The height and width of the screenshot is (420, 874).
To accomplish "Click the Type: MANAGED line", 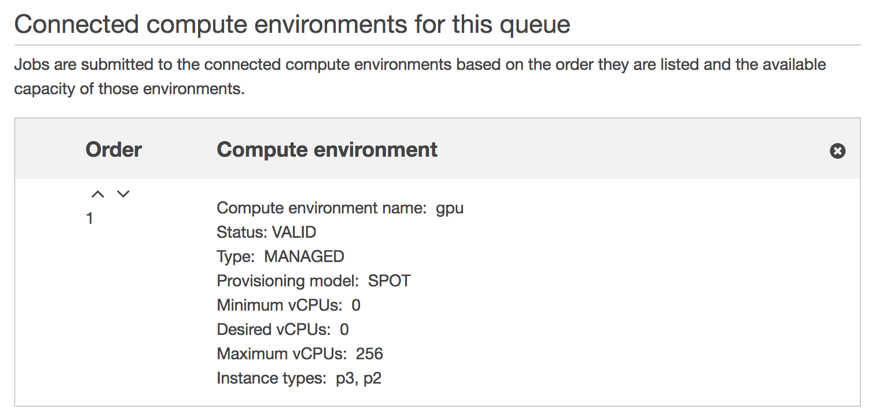I will [280, 256].
